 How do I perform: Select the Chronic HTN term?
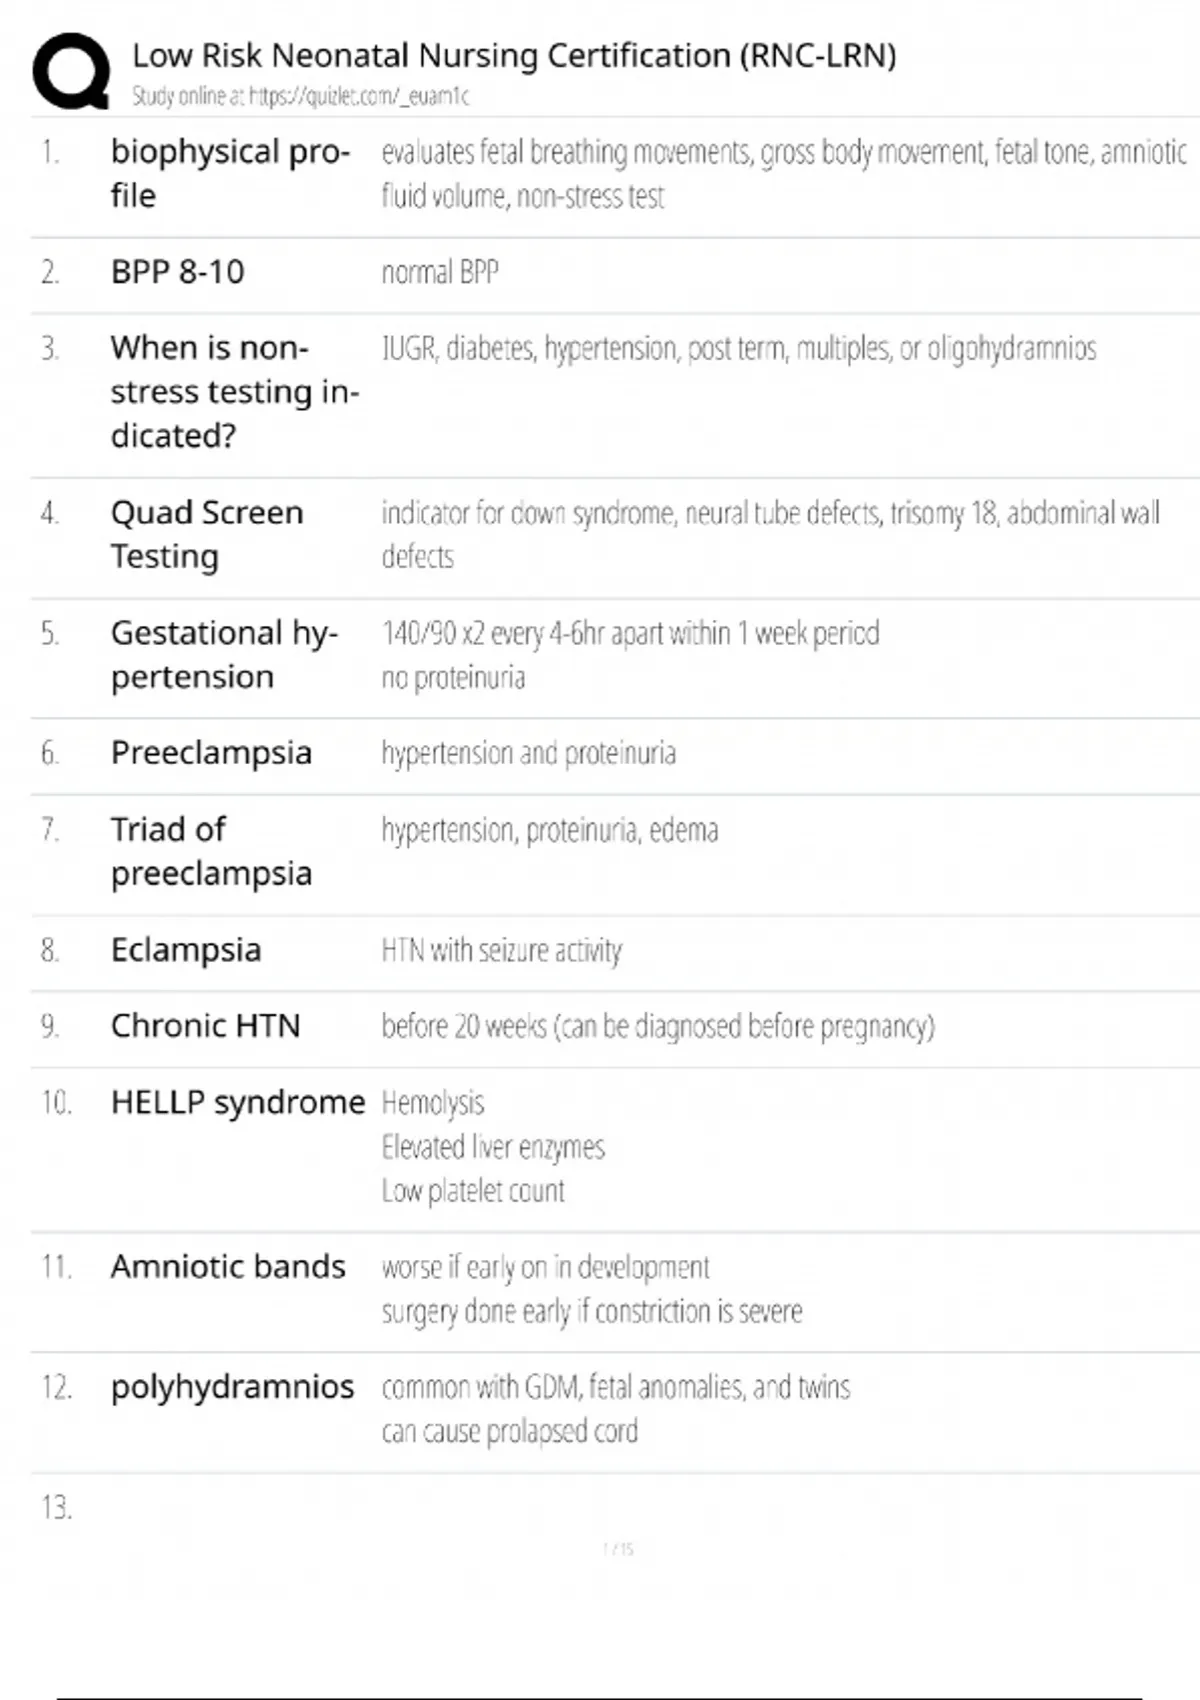coord(205,1025)
